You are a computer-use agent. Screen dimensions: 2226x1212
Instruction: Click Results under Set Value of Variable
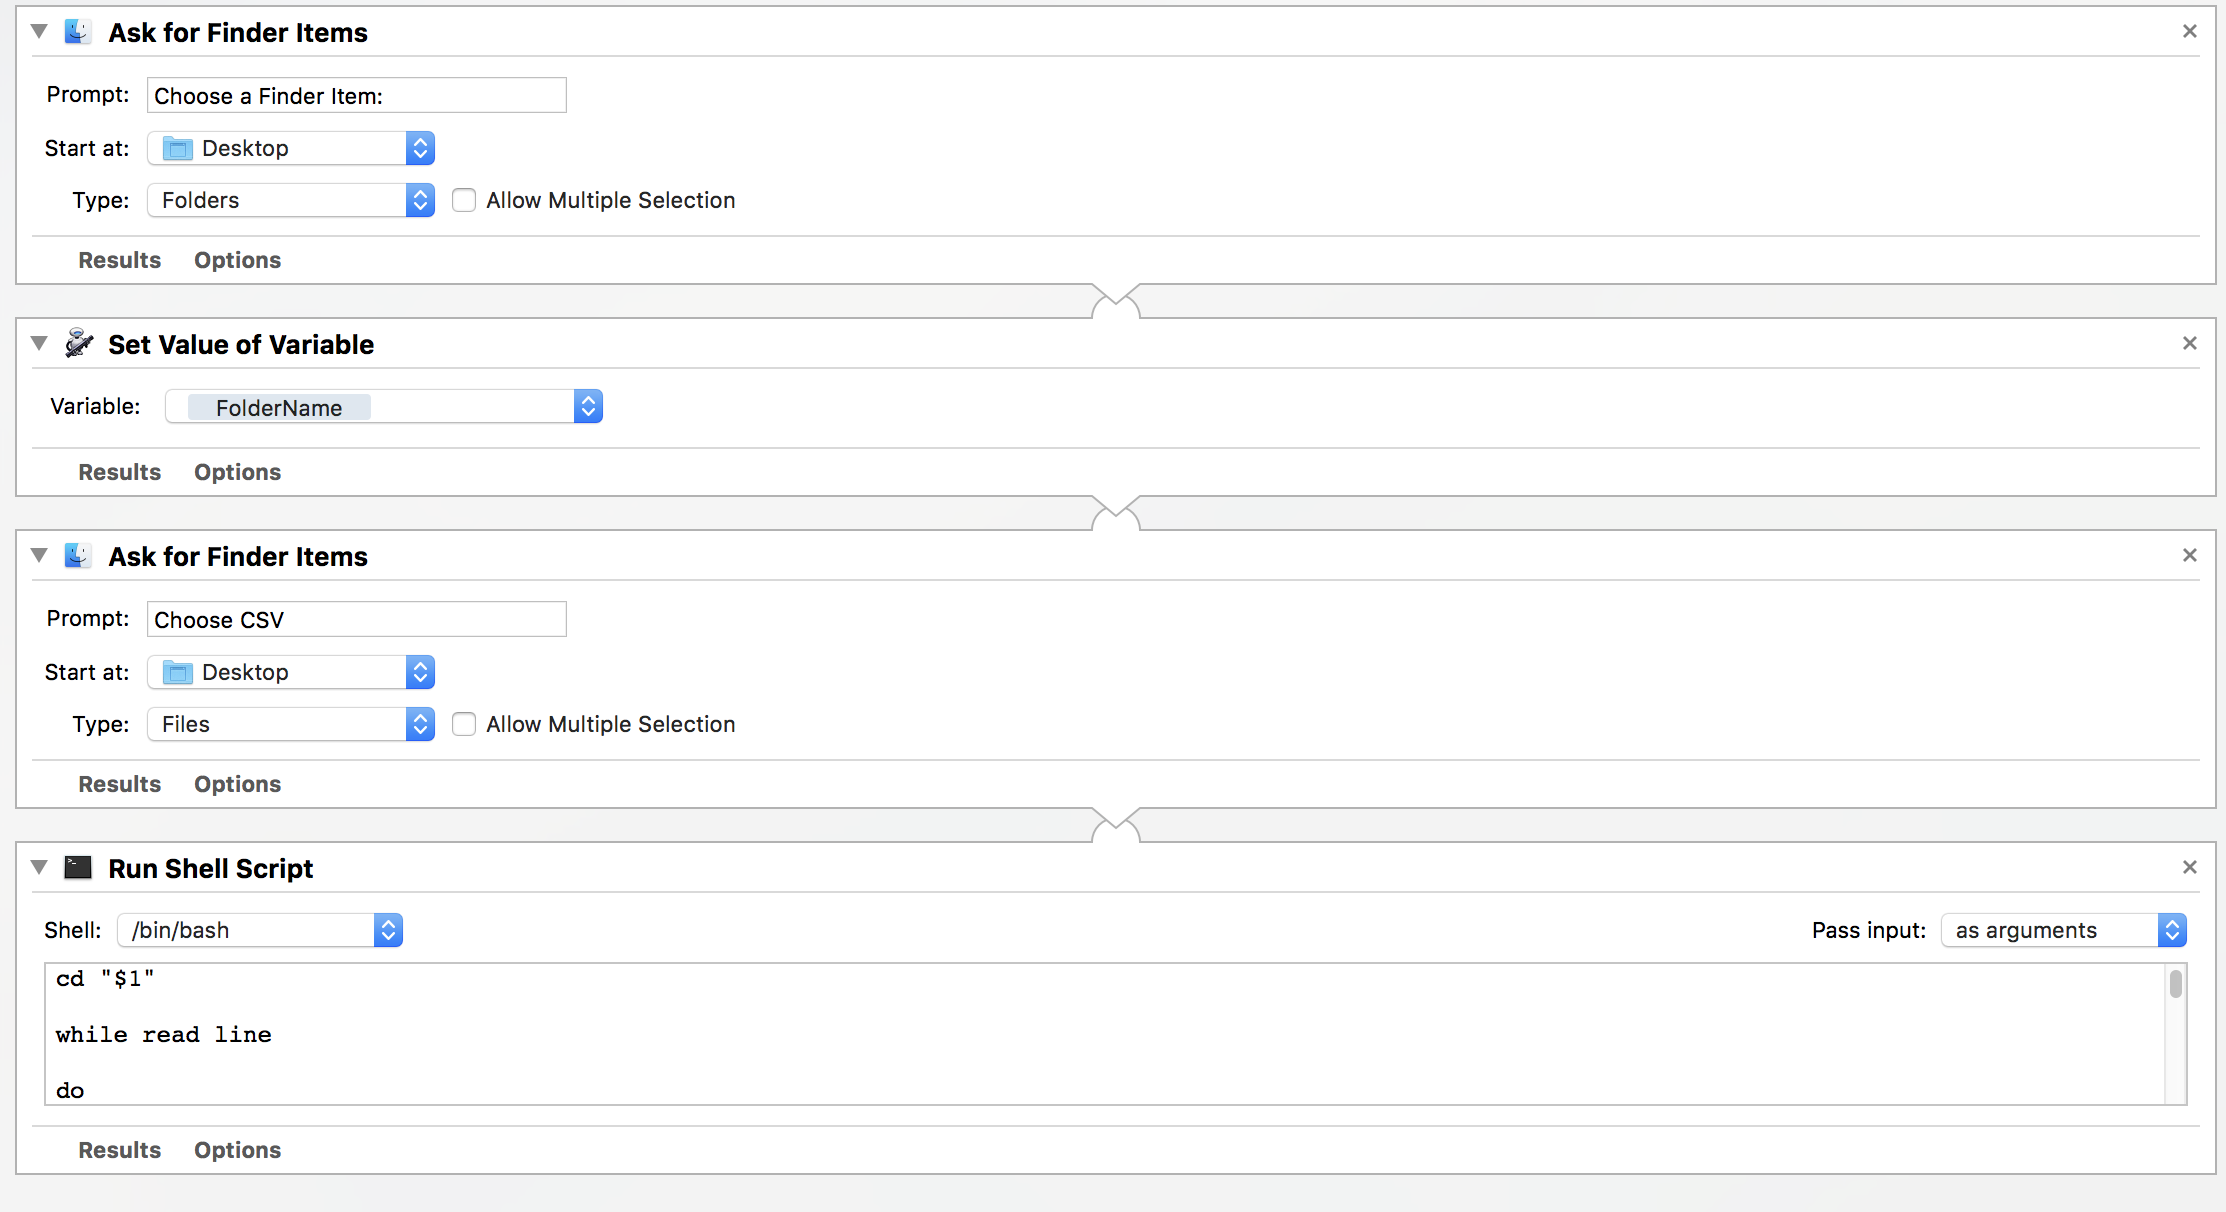(119, 471)
